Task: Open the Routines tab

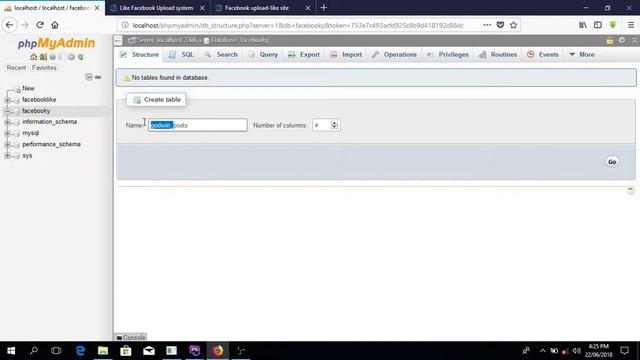Action: click(498, 55)
